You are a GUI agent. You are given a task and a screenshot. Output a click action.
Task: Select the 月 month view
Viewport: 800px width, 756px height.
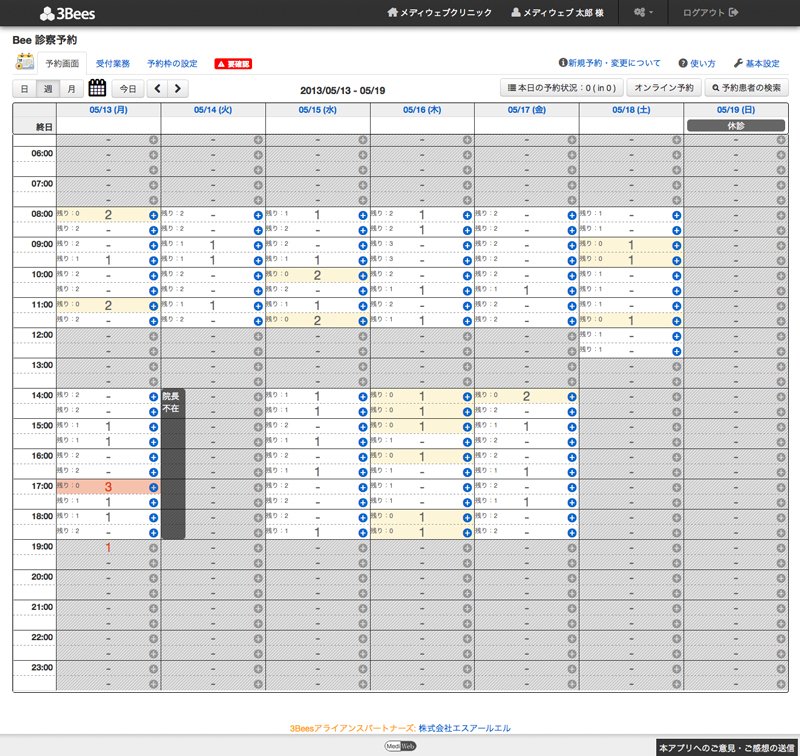71,89
